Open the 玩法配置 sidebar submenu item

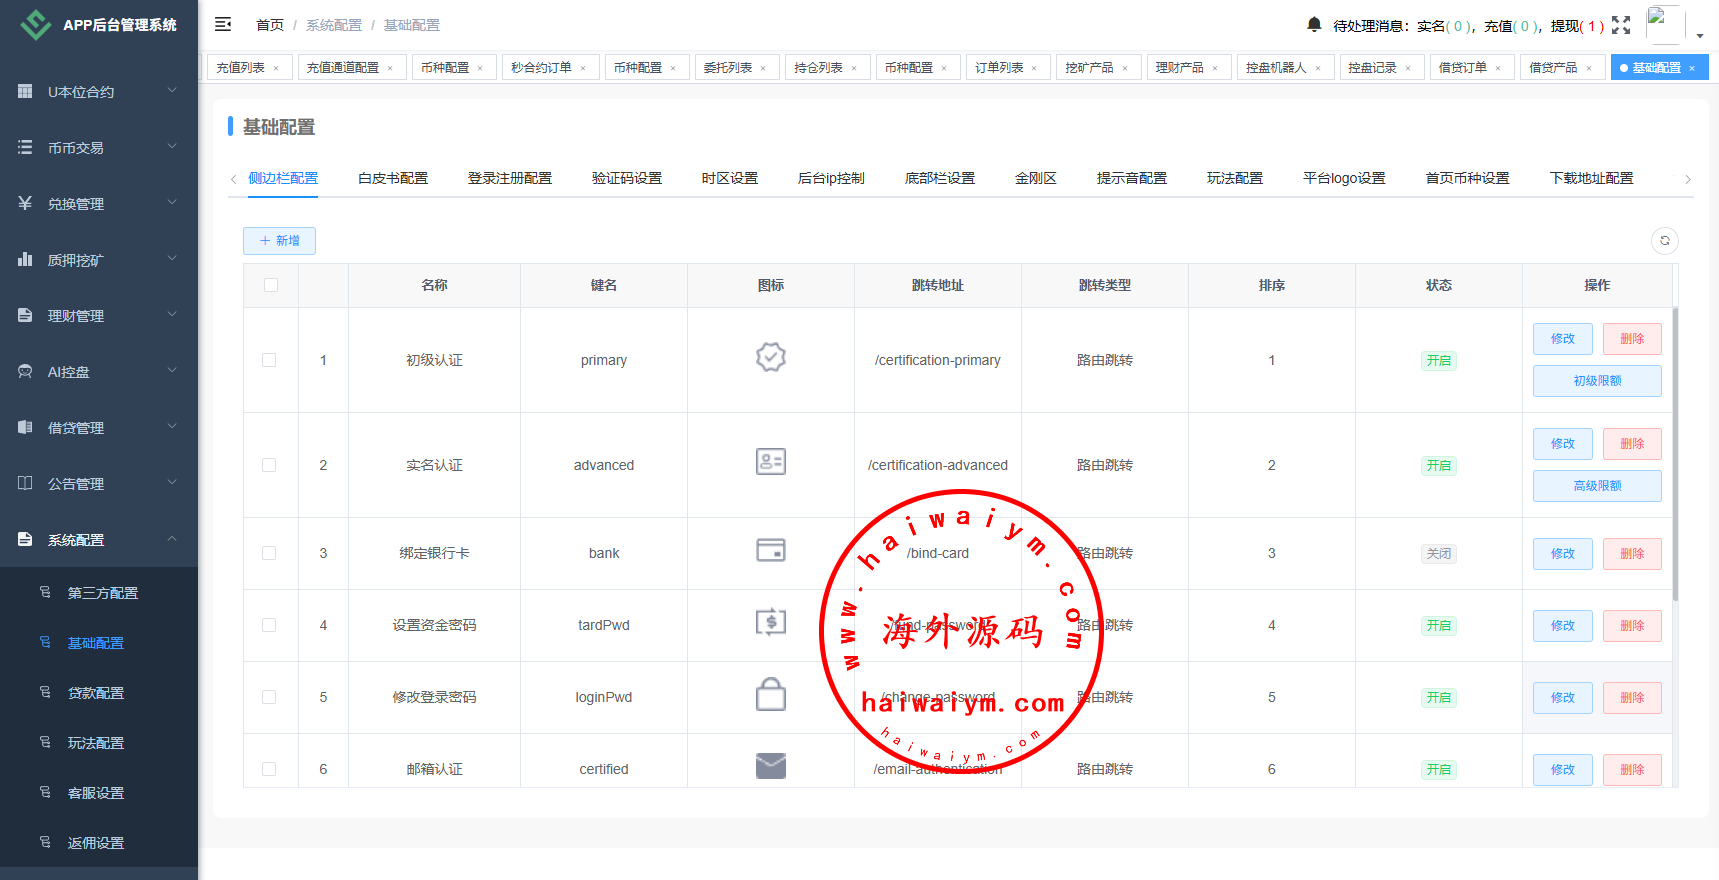[x=96, y=743]
